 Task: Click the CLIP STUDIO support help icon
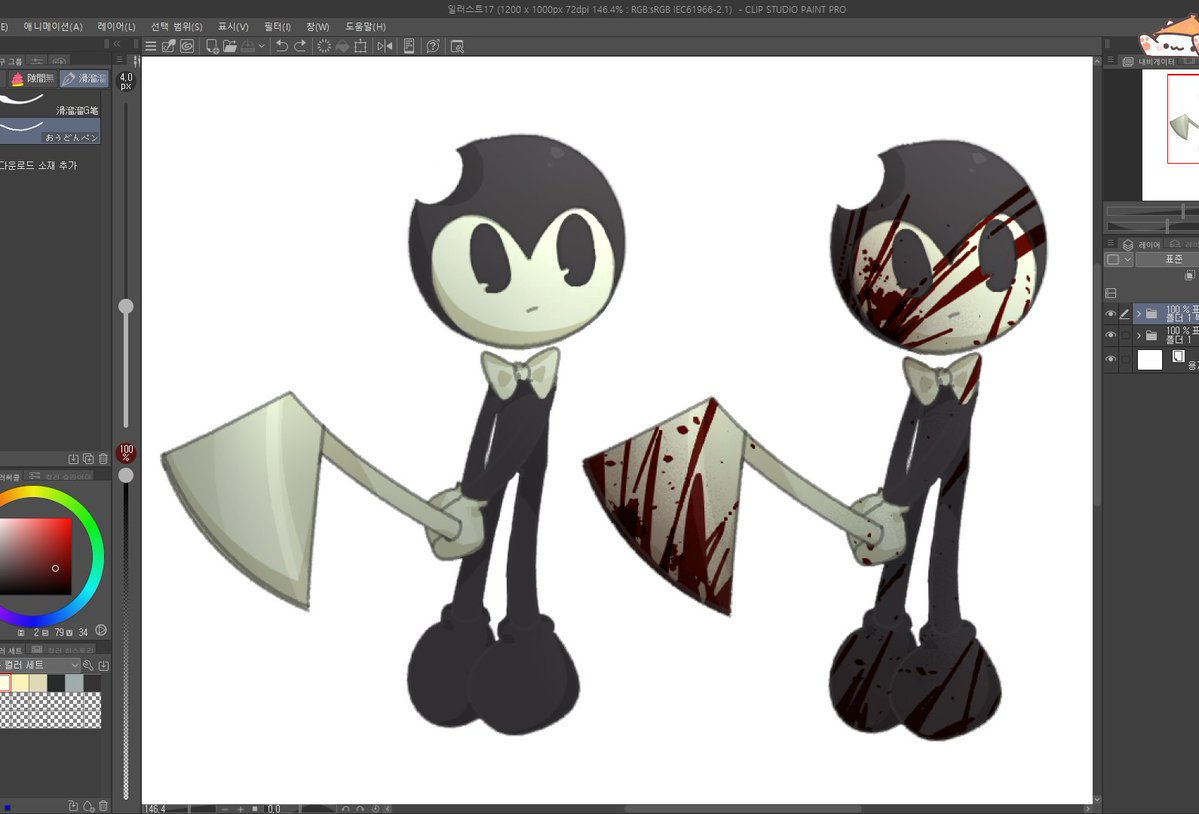(433, 46)
